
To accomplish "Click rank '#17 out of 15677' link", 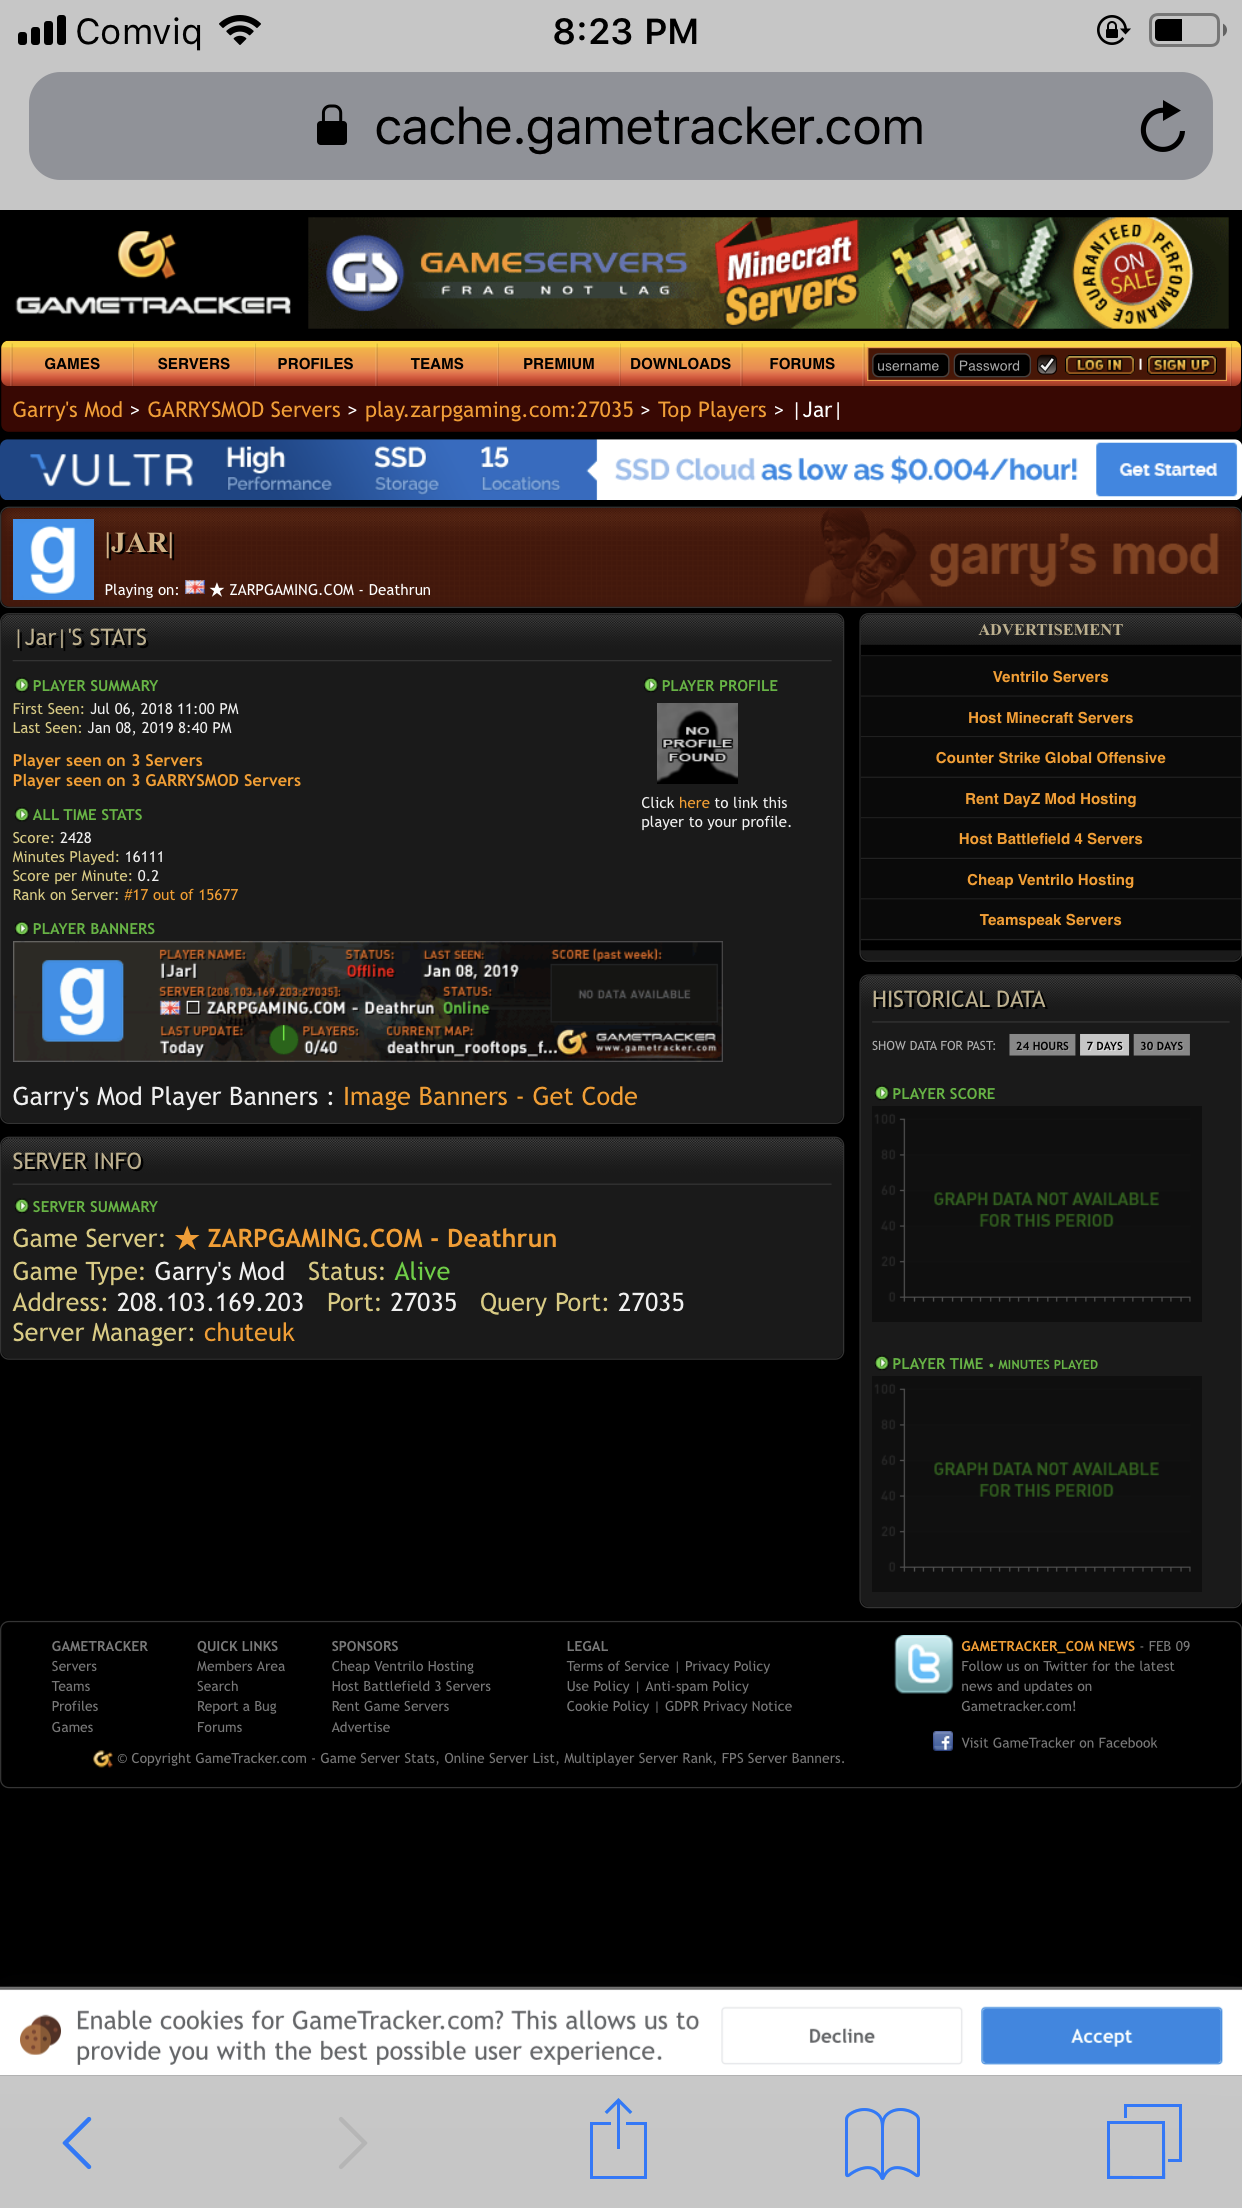I will (181, 895).
